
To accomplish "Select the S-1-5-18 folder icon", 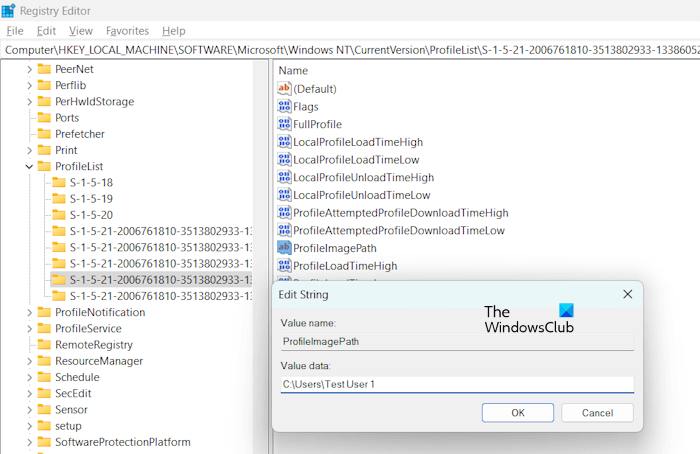I will click(59, 182).
